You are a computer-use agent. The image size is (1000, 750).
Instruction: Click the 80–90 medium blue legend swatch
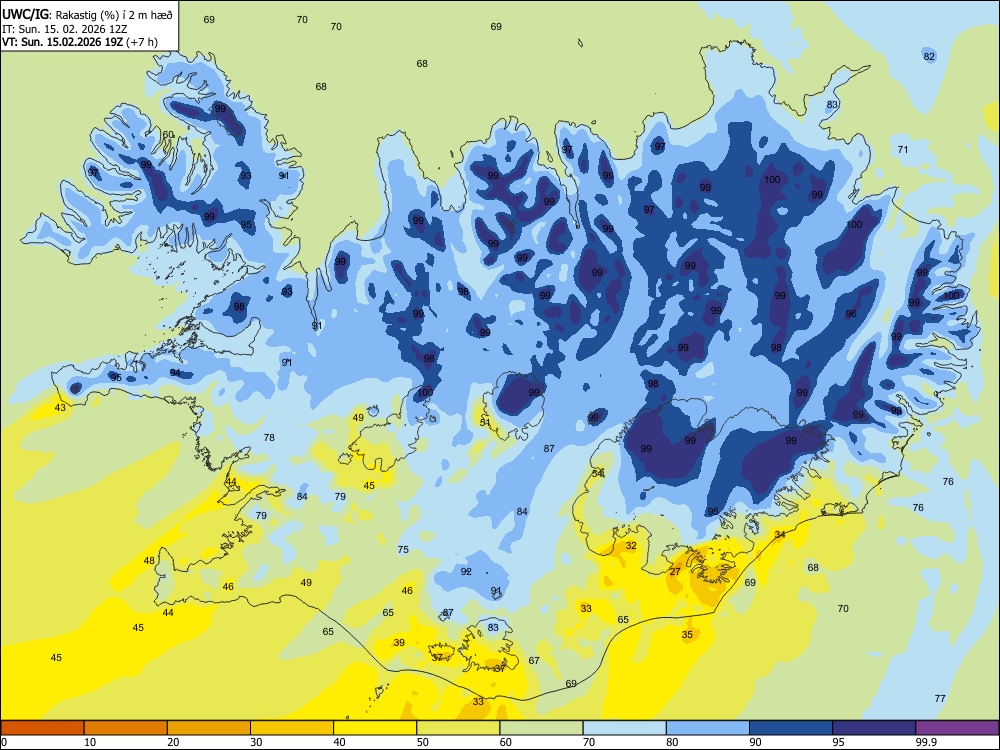[x=708, y=728]
